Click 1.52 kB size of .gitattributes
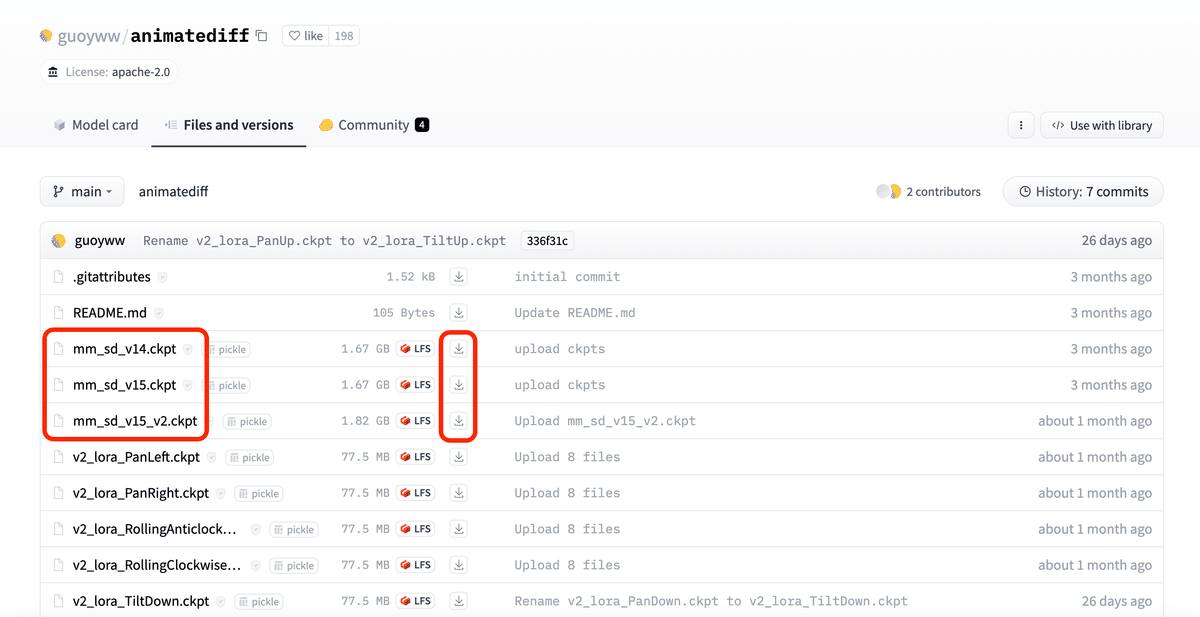The height and width of the screenshot is (617, 1200). (x=411, y=277)
